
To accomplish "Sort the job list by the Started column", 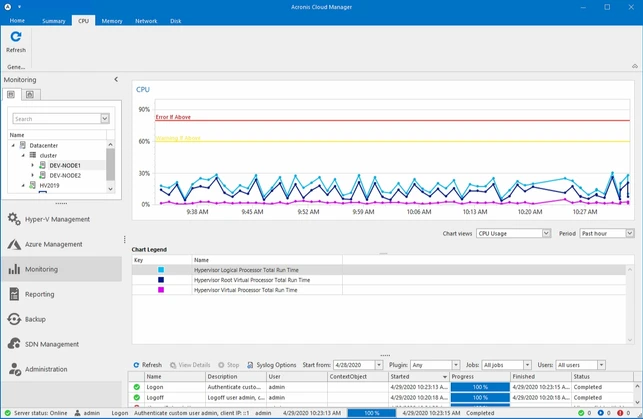I will point(418,376).
